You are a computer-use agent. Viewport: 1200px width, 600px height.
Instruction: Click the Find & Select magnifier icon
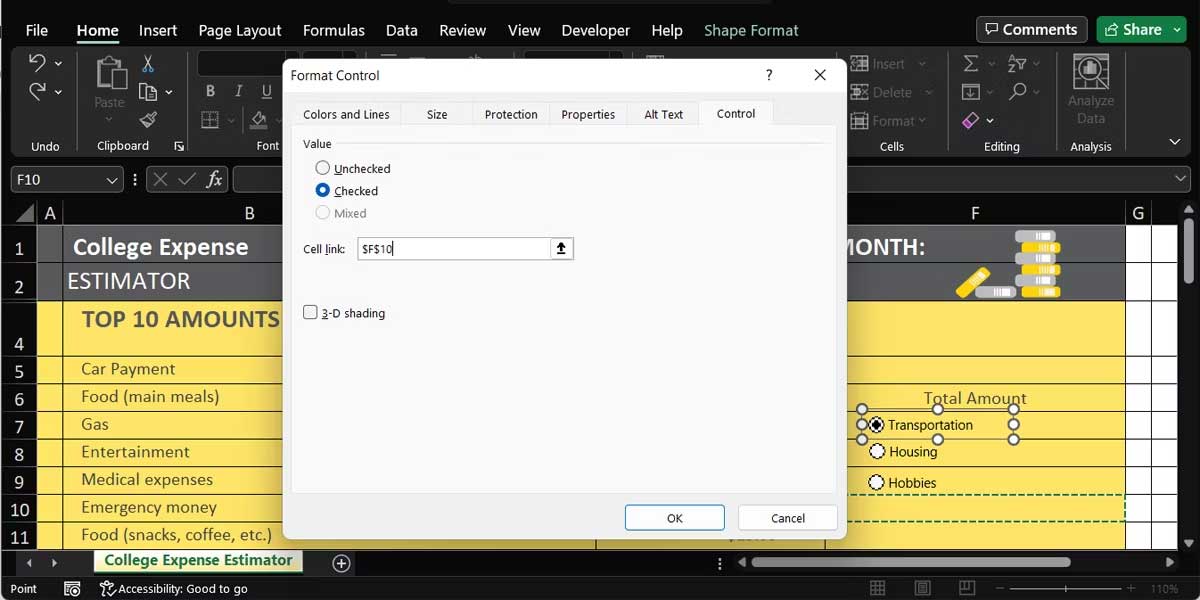[x=1017, y=90]
